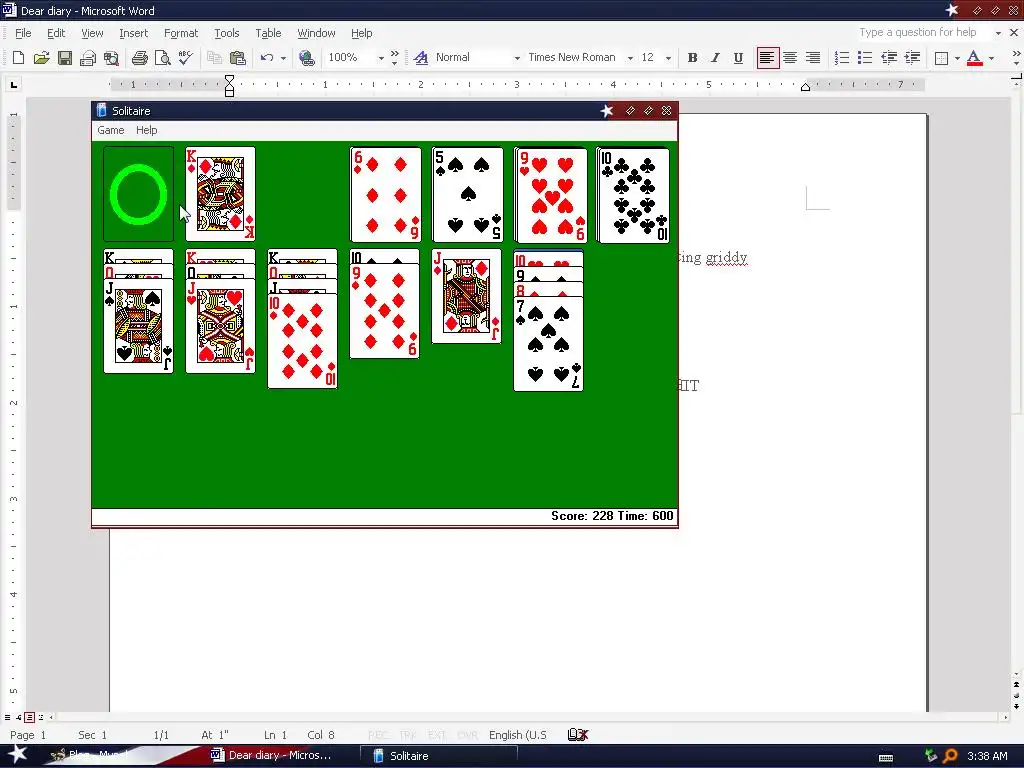Set Center paragraph alignment
This screenshot has width=1024, height=768.
click(x=790, y=57)
